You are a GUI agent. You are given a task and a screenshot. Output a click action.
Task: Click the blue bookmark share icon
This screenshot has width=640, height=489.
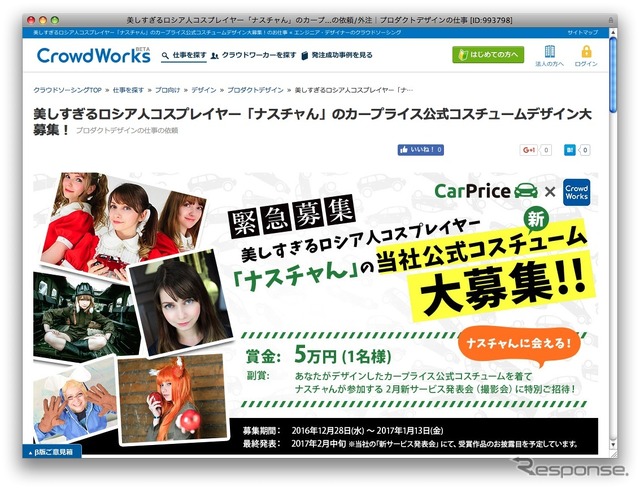[x=570, y=150]
